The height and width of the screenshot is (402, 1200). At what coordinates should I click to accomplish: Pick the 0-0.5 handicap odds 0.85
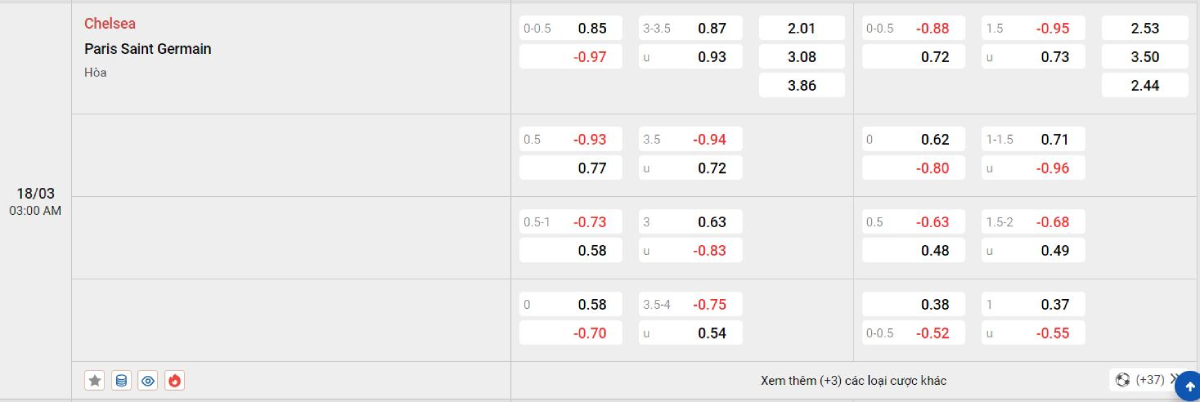point(571,28)
